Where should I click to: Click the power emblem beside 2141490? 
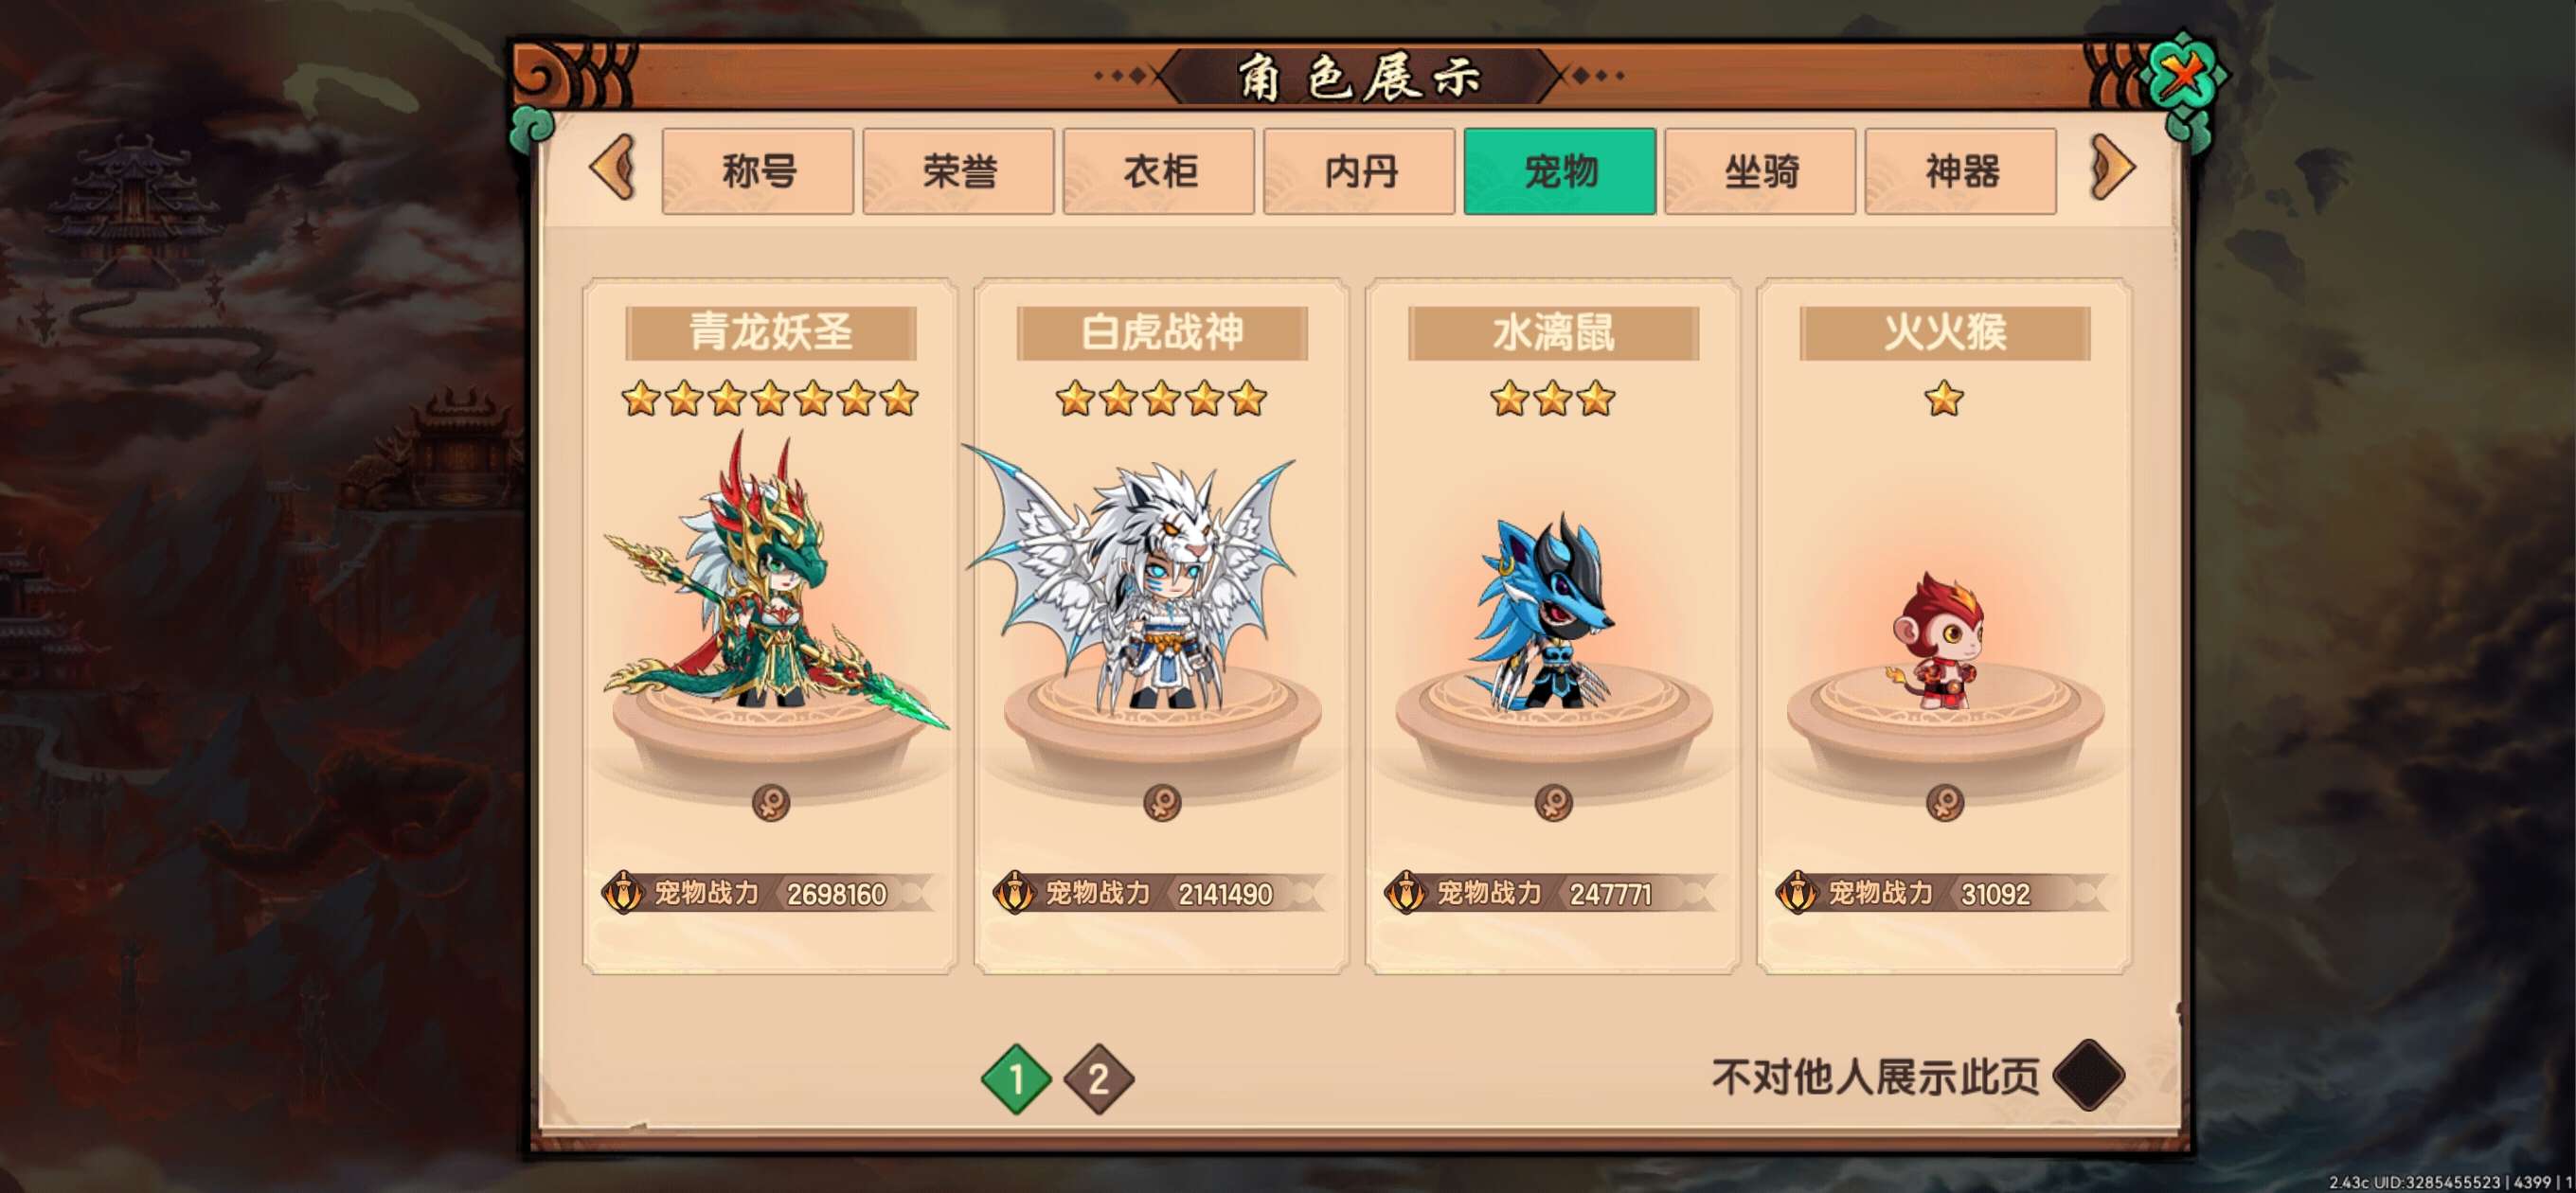(x=1014, y=893)
